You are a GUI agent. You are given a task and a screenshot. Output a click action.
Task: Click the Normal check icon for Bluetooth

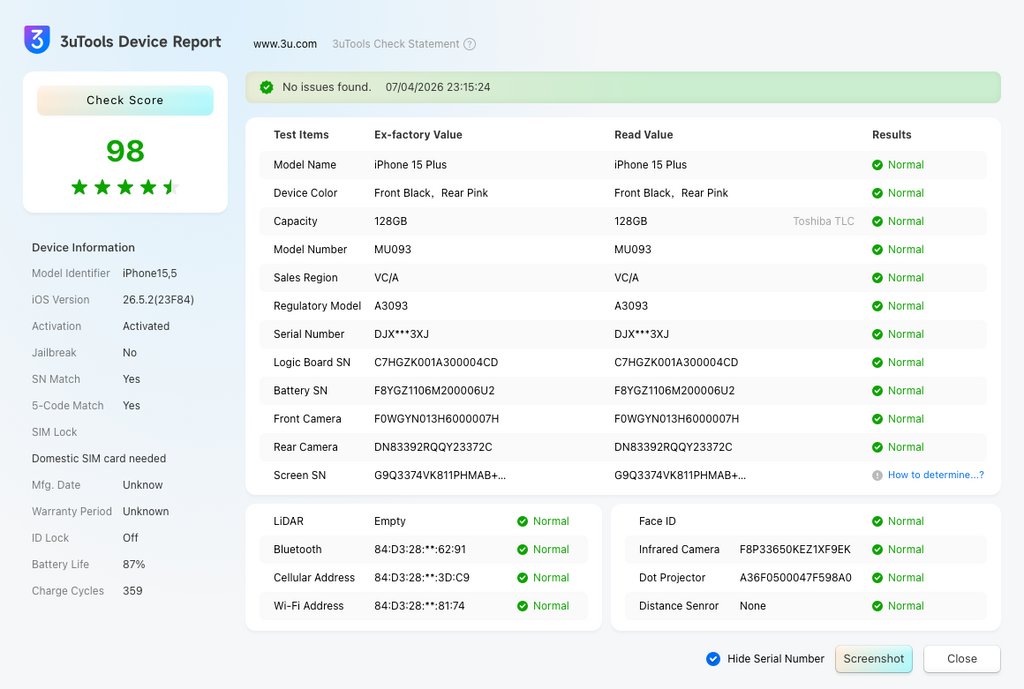tap(522, 550)
